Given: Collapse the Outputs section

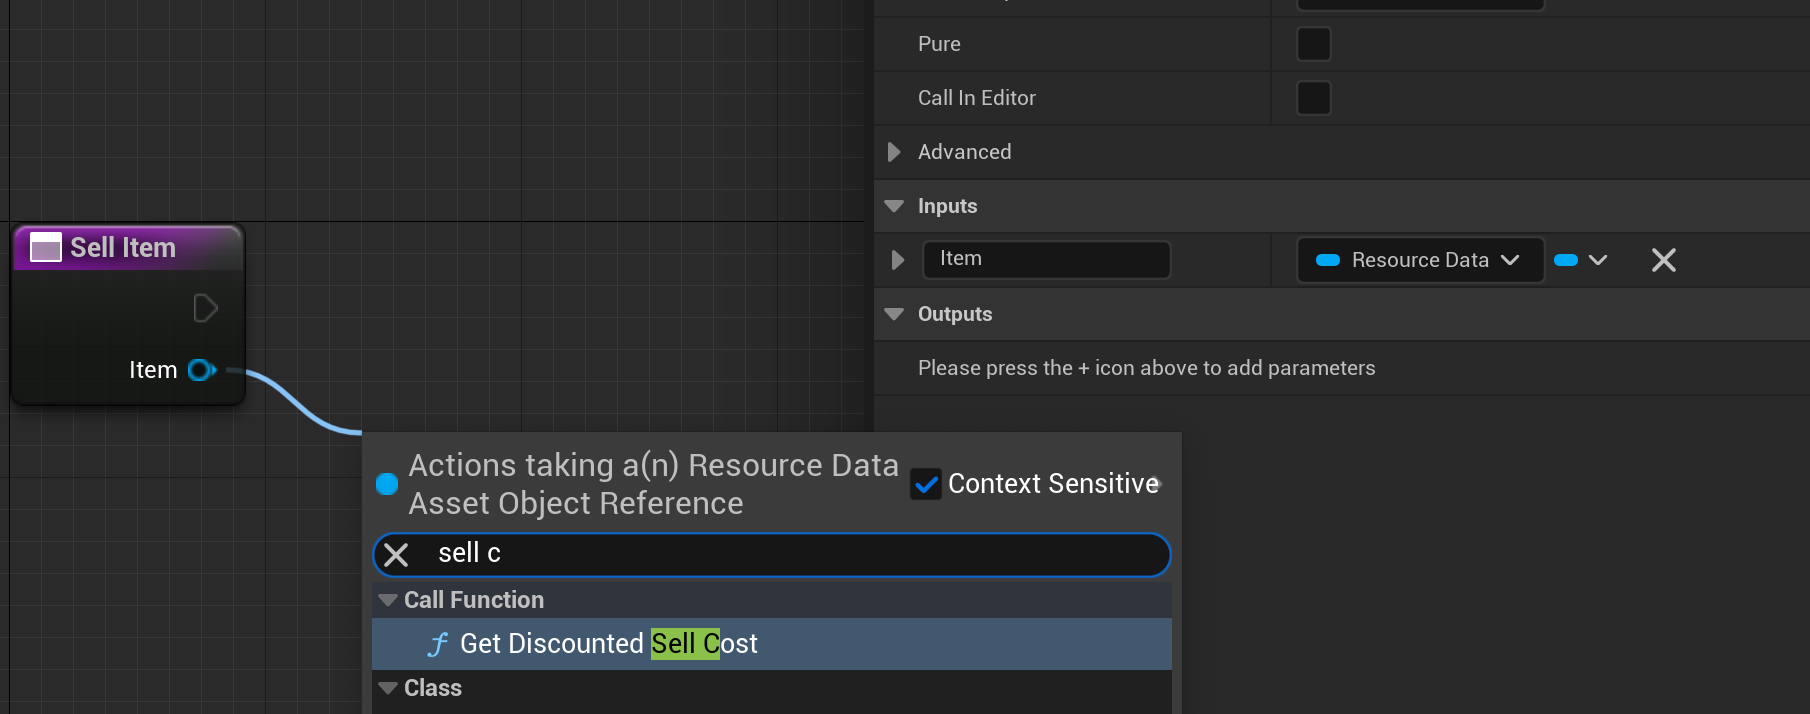Looking at the screenshot, I should [x=894, y=314].
